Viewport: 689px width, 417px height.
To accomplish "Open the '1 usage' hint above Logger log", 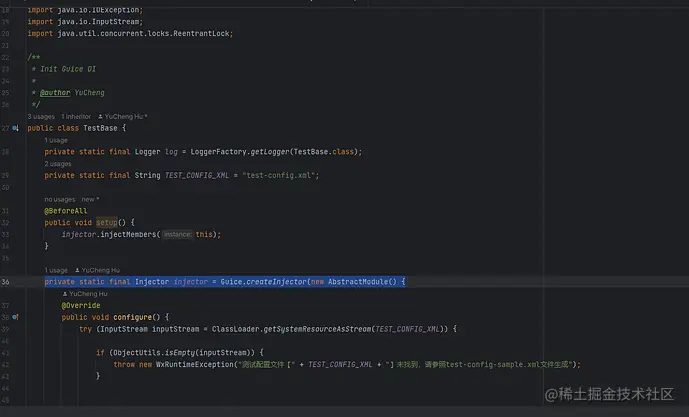I will tap(56, 140).
